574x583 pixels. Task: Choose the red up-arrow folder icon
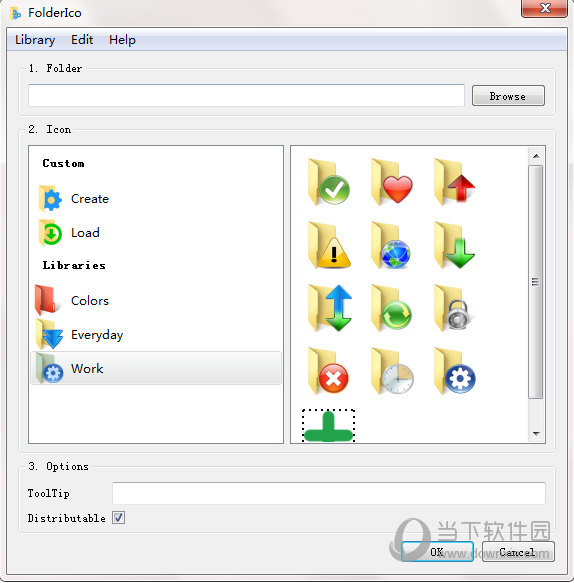tap(455, 182)
